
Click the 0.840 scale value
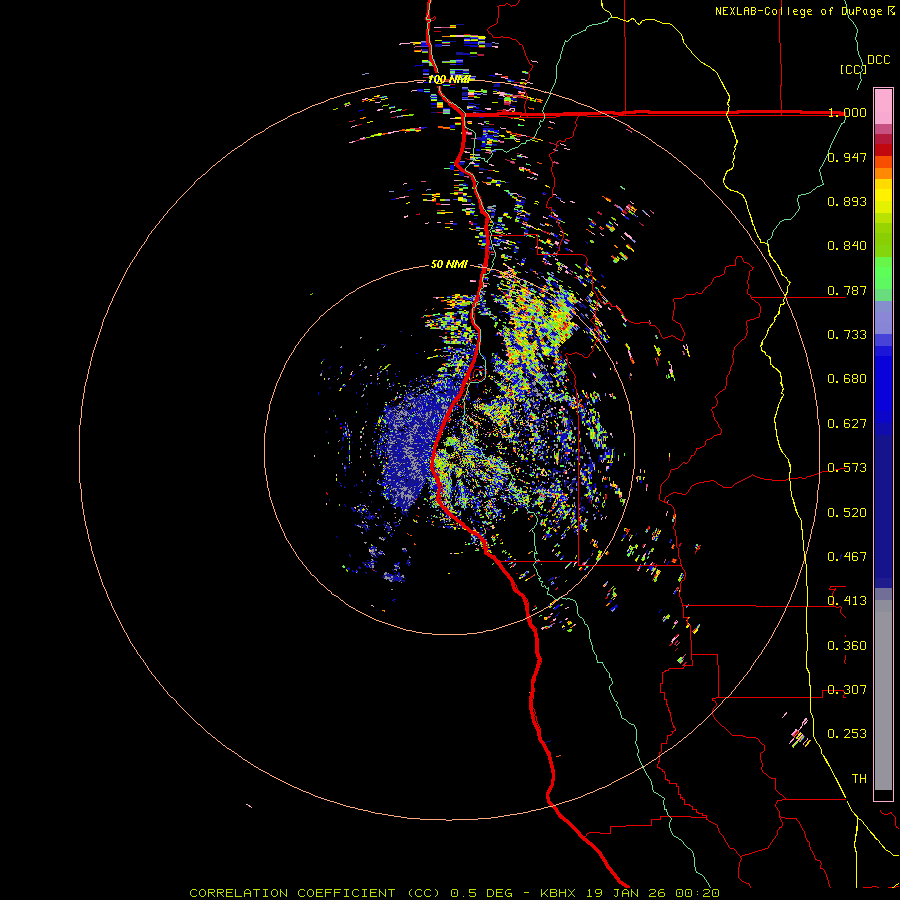tap(847, 246)
